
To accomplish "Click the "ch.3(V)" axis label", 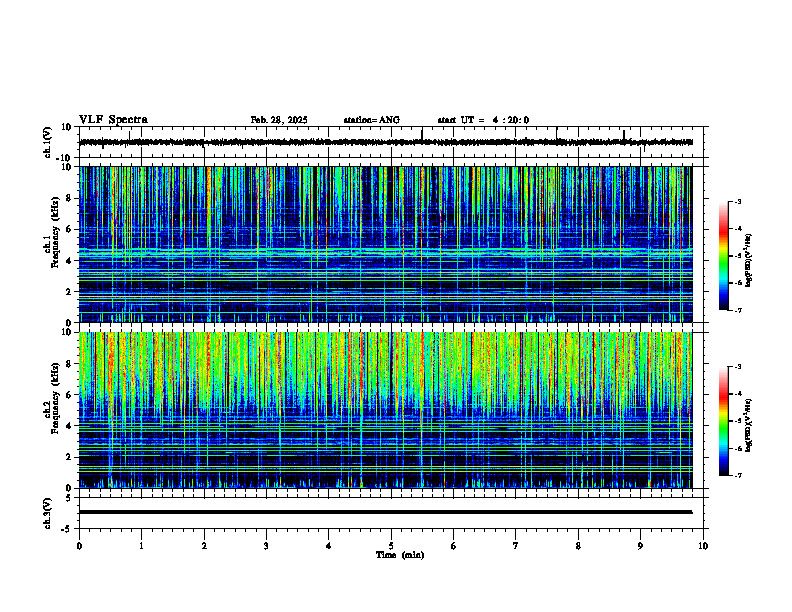I will tap(48, 514).
